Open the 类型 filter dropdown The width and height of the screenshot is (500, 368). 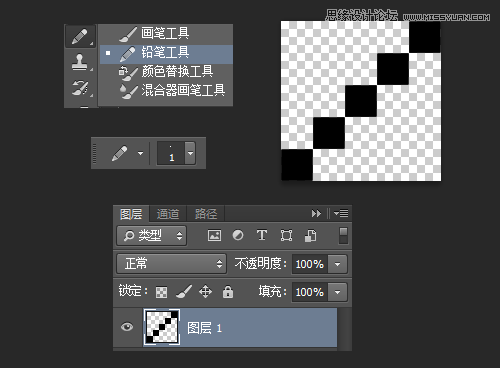(x=151, y=236)
